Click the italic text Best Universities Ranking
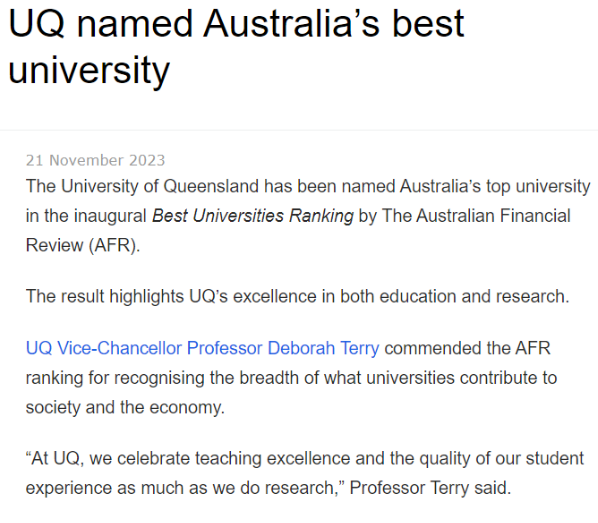This screenshot has width=598, height=523. pyautogui.click(x=253, y=216)
